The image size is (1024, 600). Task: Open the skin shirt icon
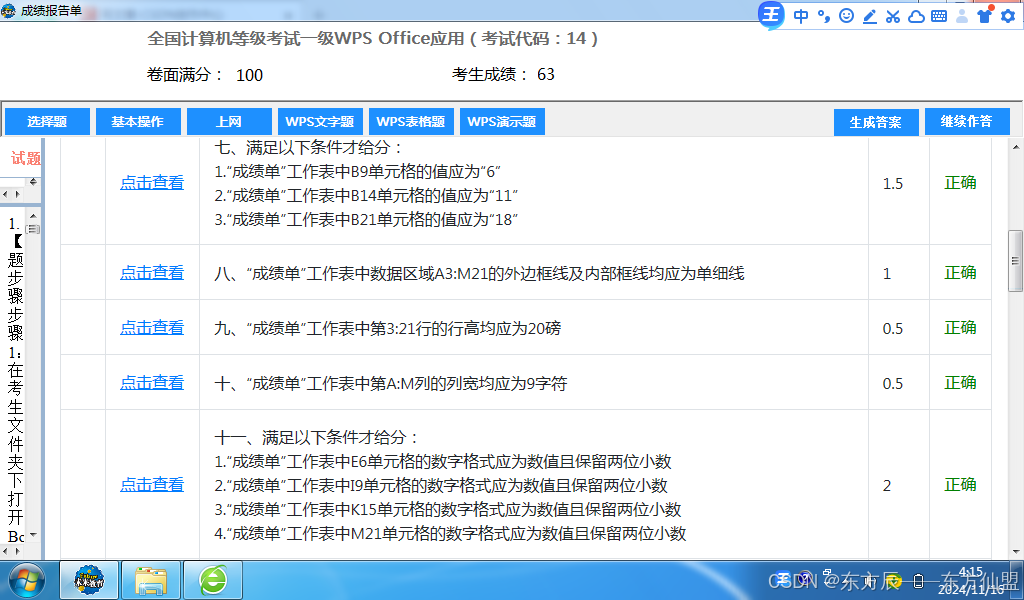click(x=984, y=16)
